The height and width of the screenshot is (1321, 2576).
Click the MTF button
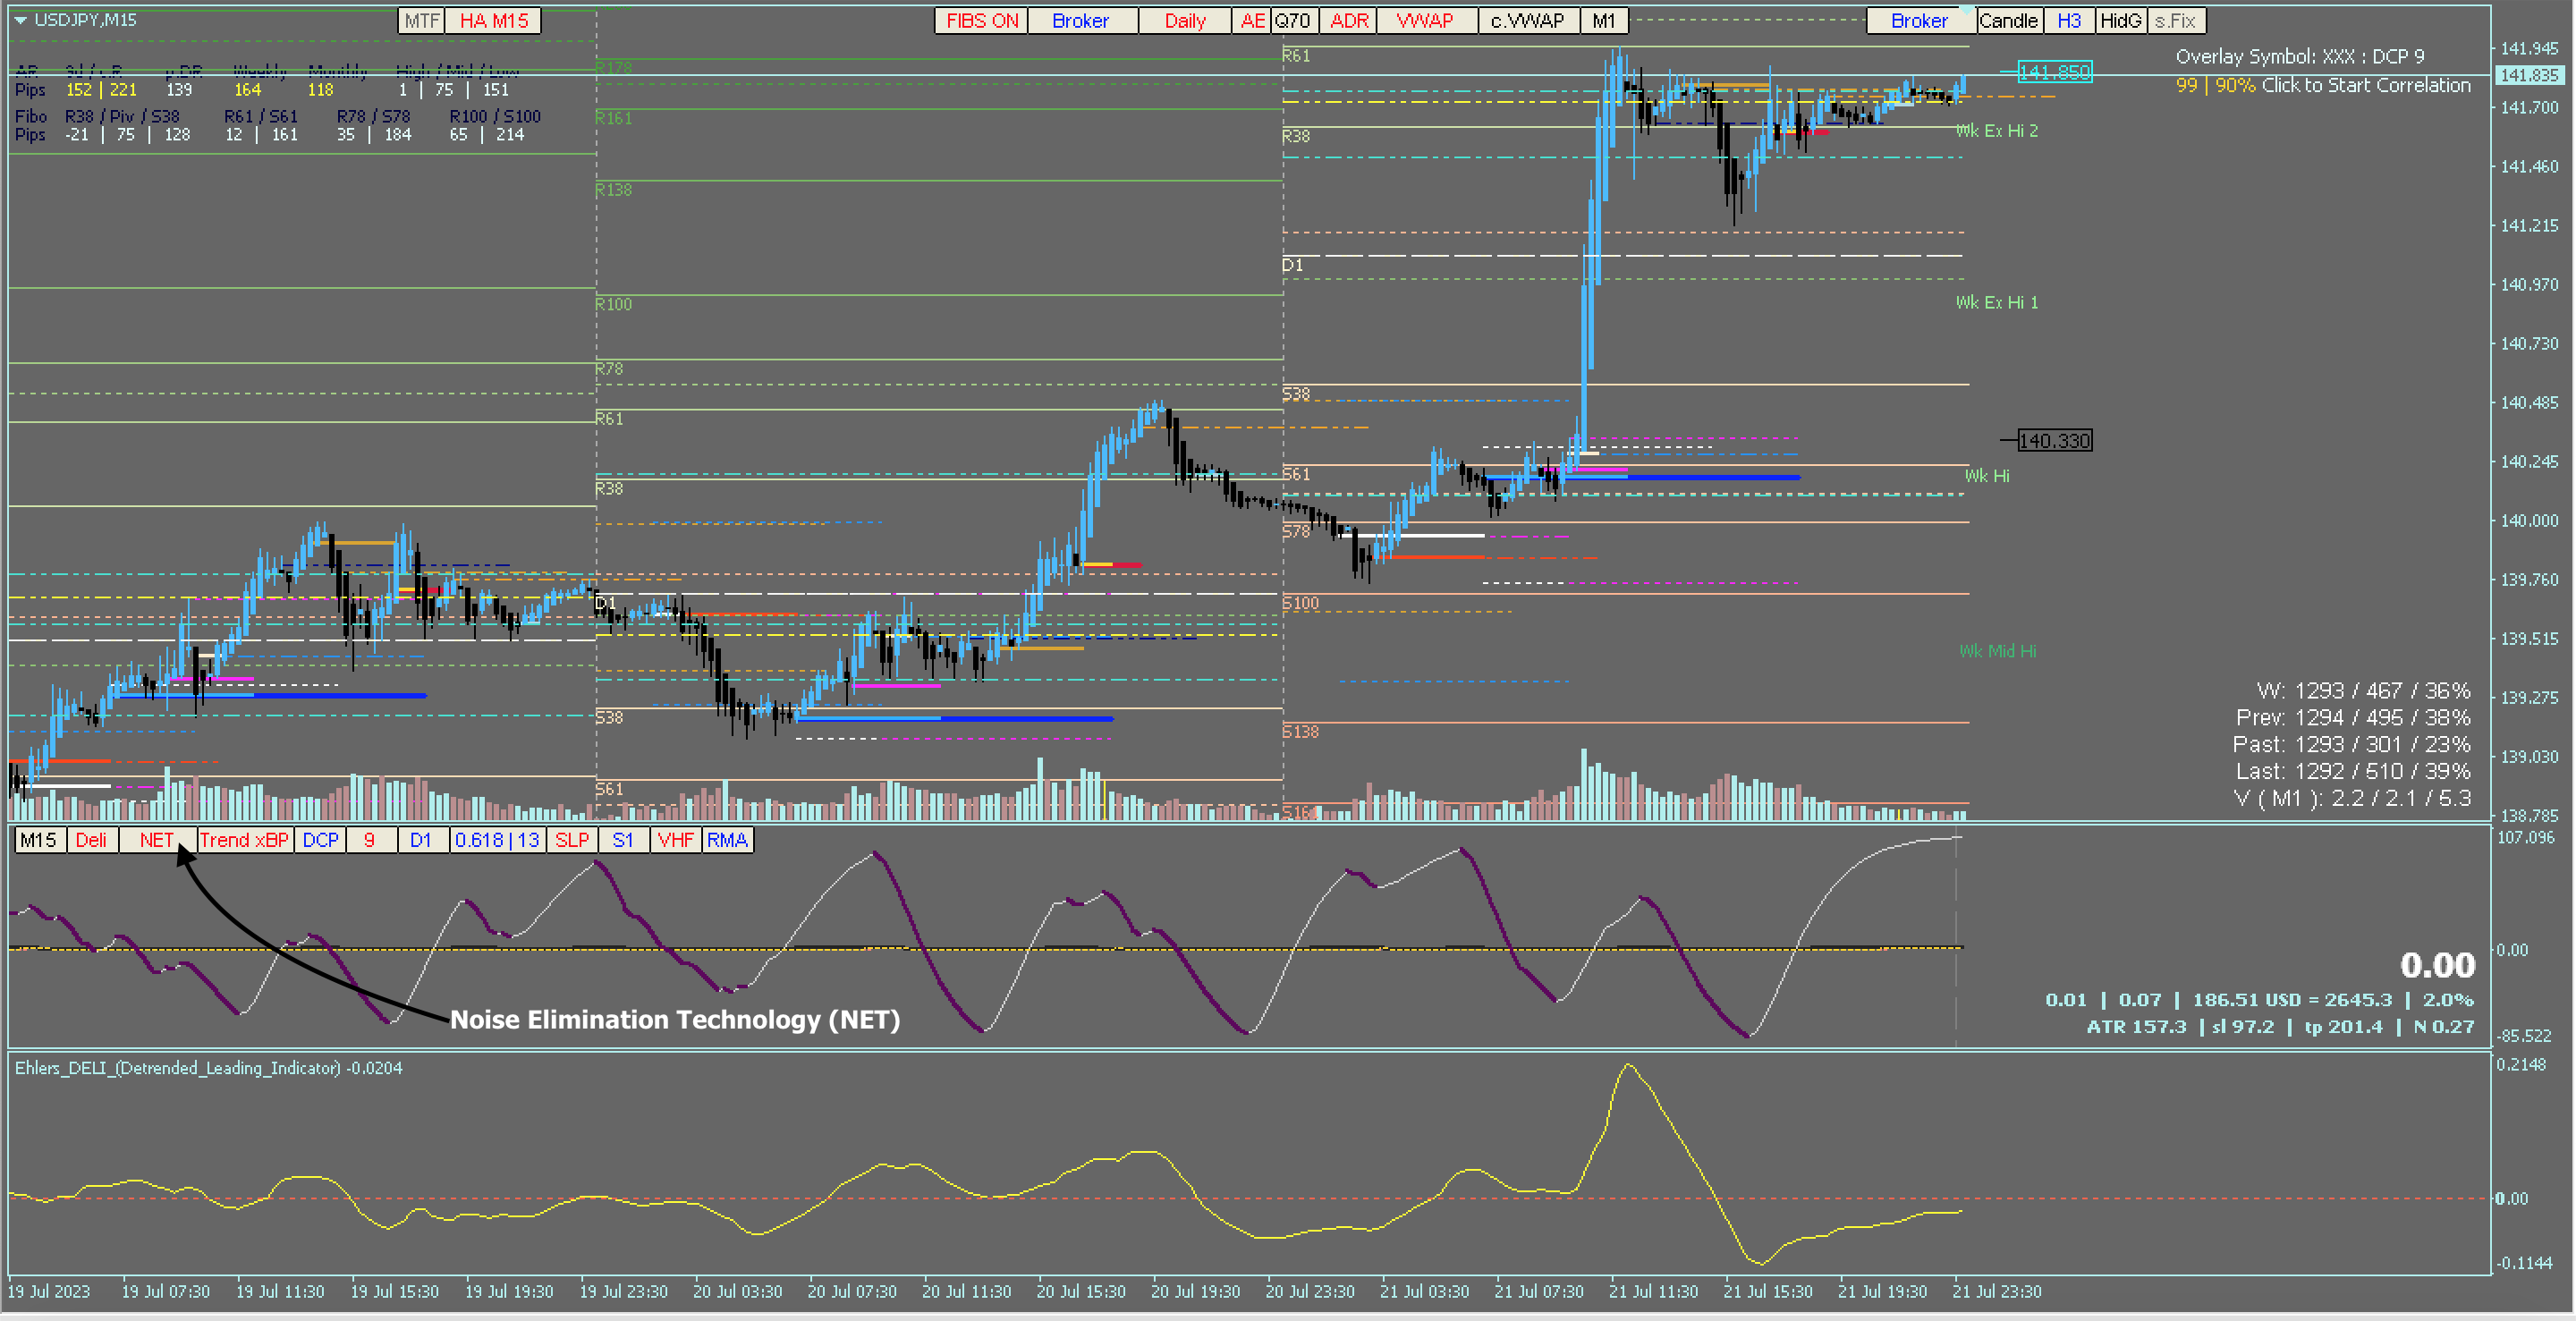pyautogui.click(x=421, y=21)
